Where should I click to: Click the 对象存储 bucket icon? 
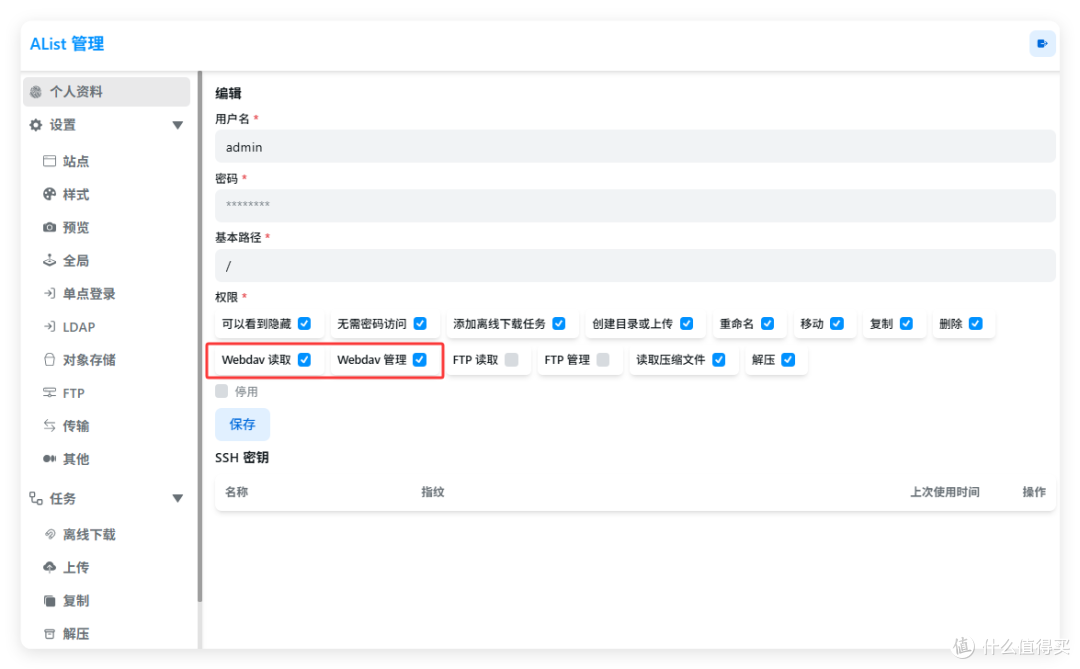click(49, 360)
